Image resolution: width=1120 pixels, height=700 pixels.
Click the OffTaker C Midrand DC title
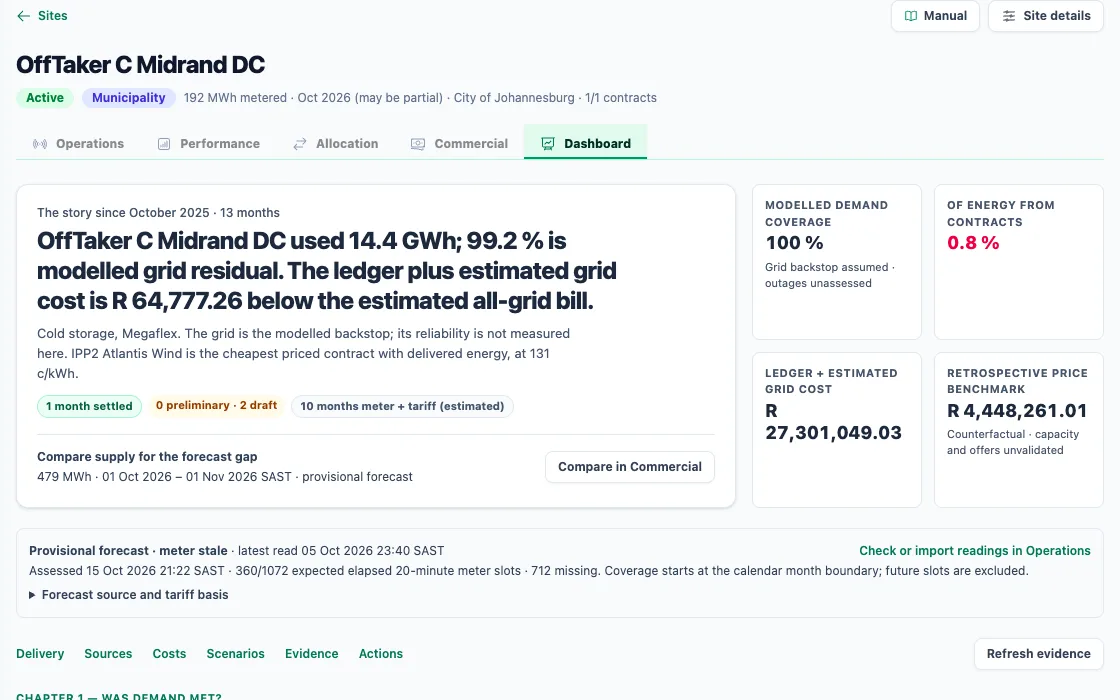tap(141, 64)
